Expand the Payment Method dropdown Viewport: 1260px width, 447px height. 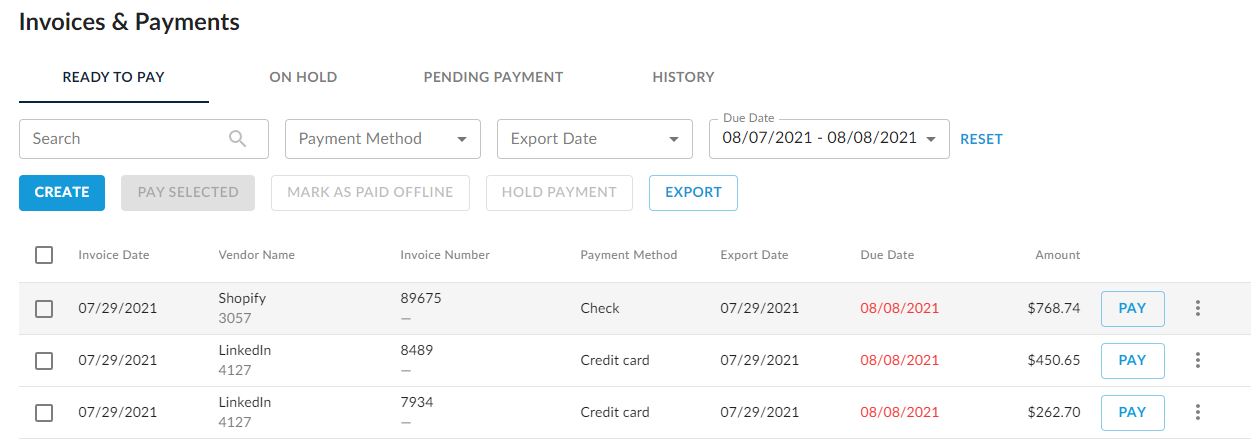point(382,139)
